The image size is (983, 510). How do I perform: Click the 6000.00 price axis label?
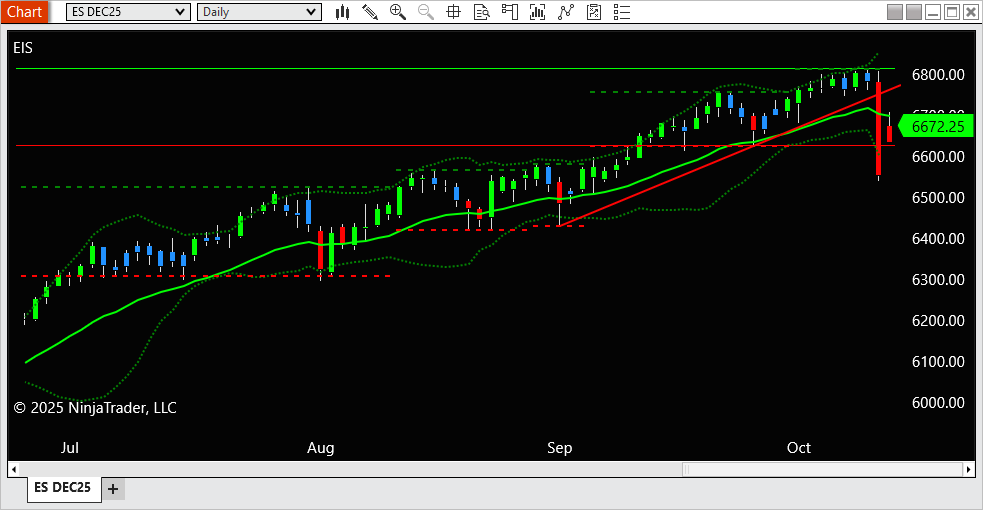tap(938, 403)
